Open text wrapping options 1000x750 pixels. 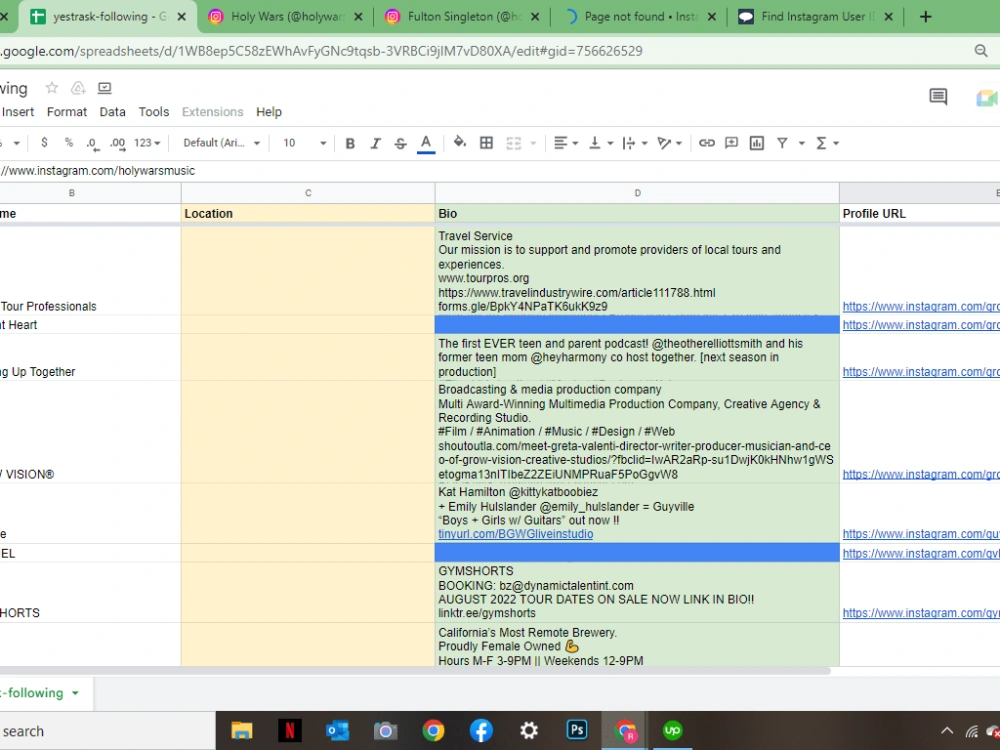pyautogui.click(x=635, y=143)
